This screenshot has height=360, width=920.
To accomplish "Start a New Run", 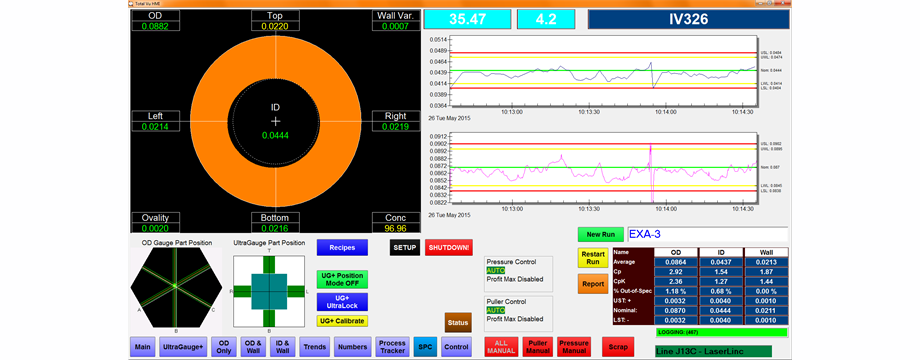I will tap(601, 235).
